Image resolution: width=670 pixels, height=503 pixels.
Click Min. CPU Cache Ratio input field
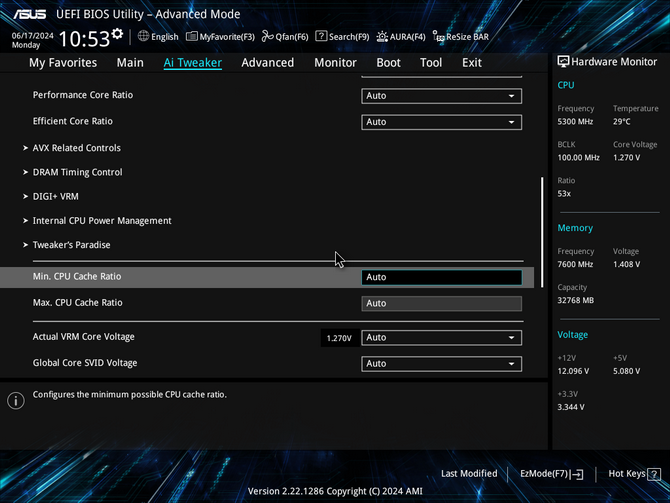coord(441,277)
